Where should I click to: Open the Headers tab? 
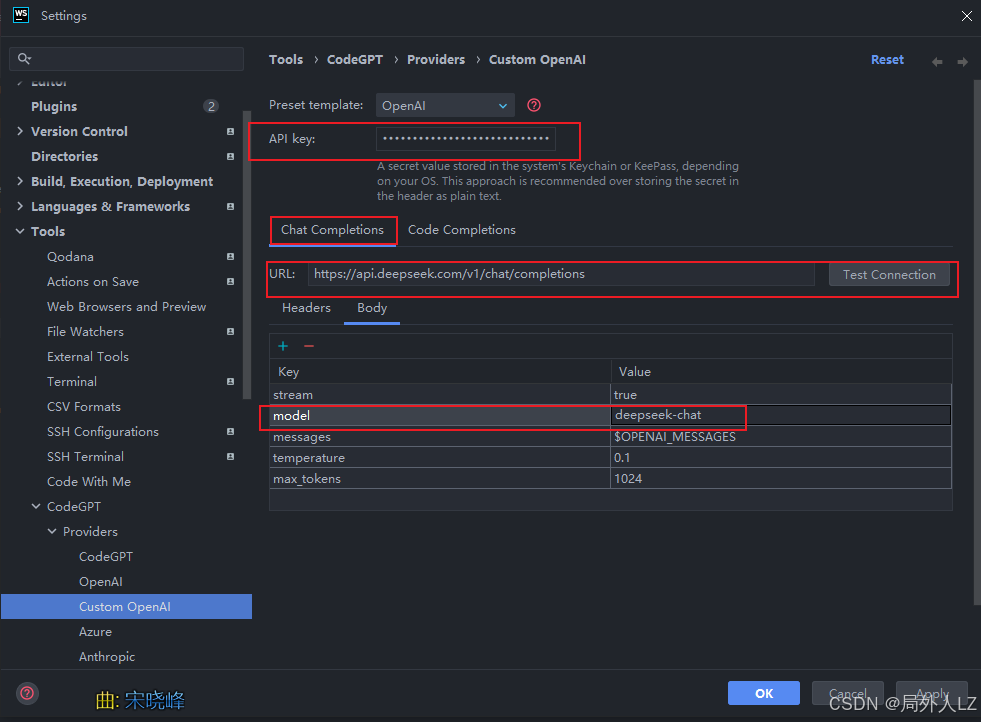306,308
